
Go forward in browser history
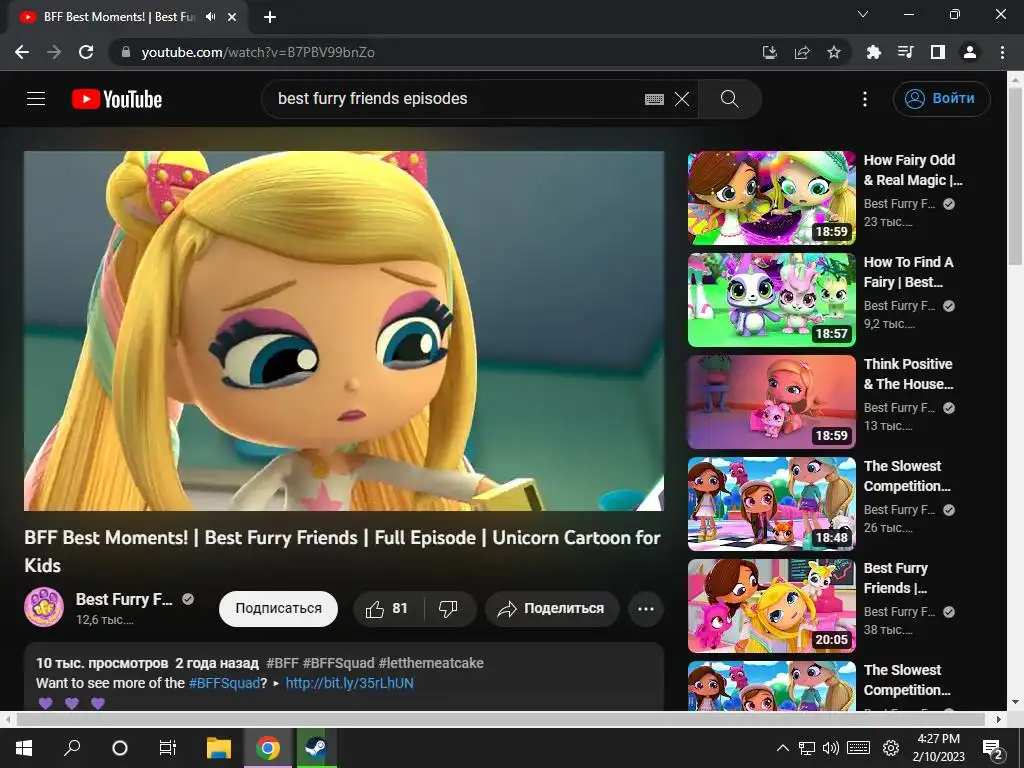(x=54, y=52)
